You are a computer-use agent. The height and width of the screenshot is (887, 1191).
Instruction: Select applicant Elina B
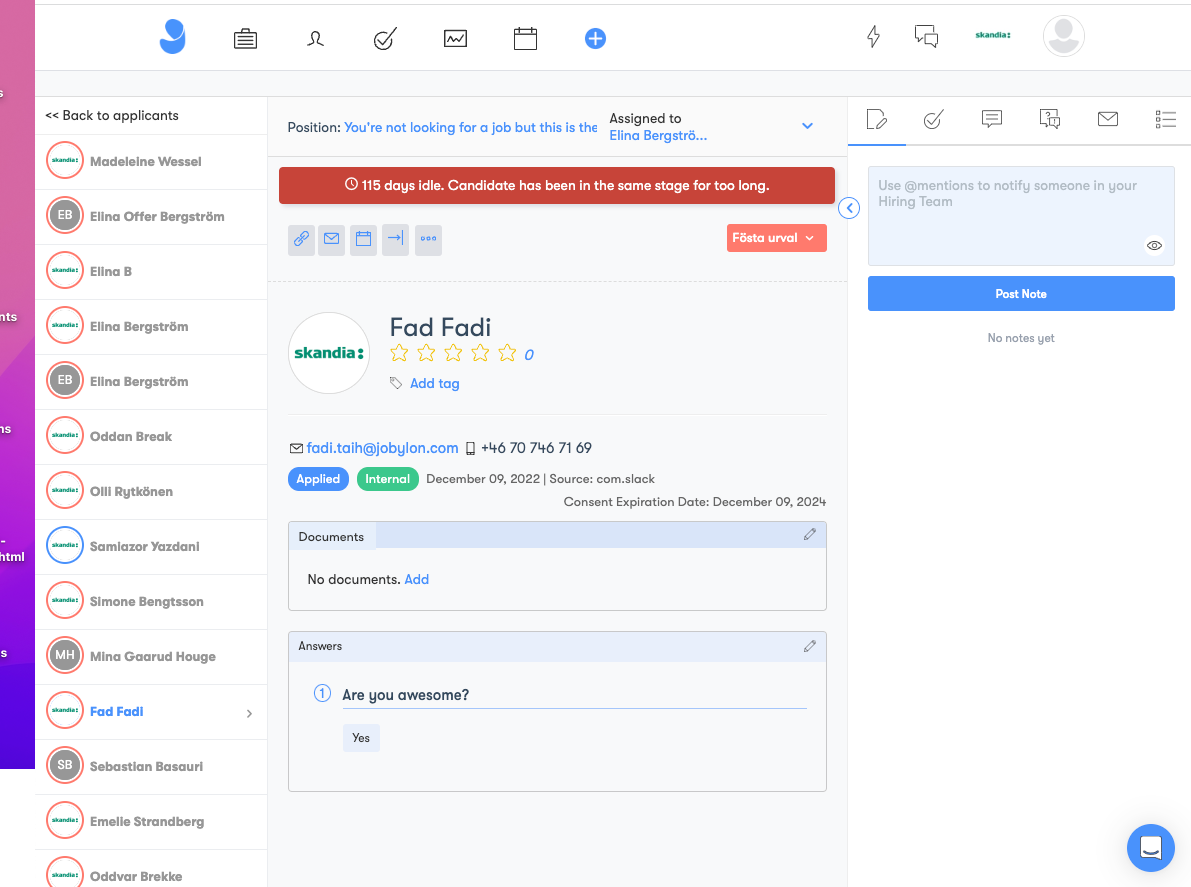pyautogui.click(x=151, y=272)
